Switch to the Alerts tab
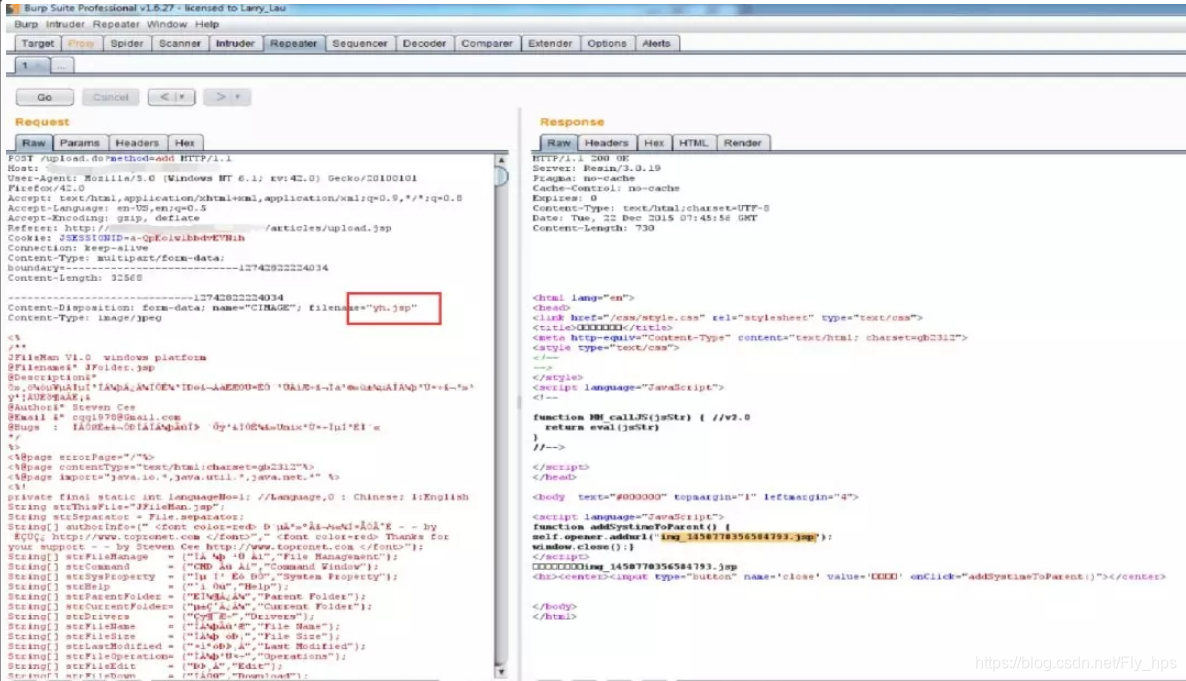Screen dimensions: 1186x681 [657, 43]
